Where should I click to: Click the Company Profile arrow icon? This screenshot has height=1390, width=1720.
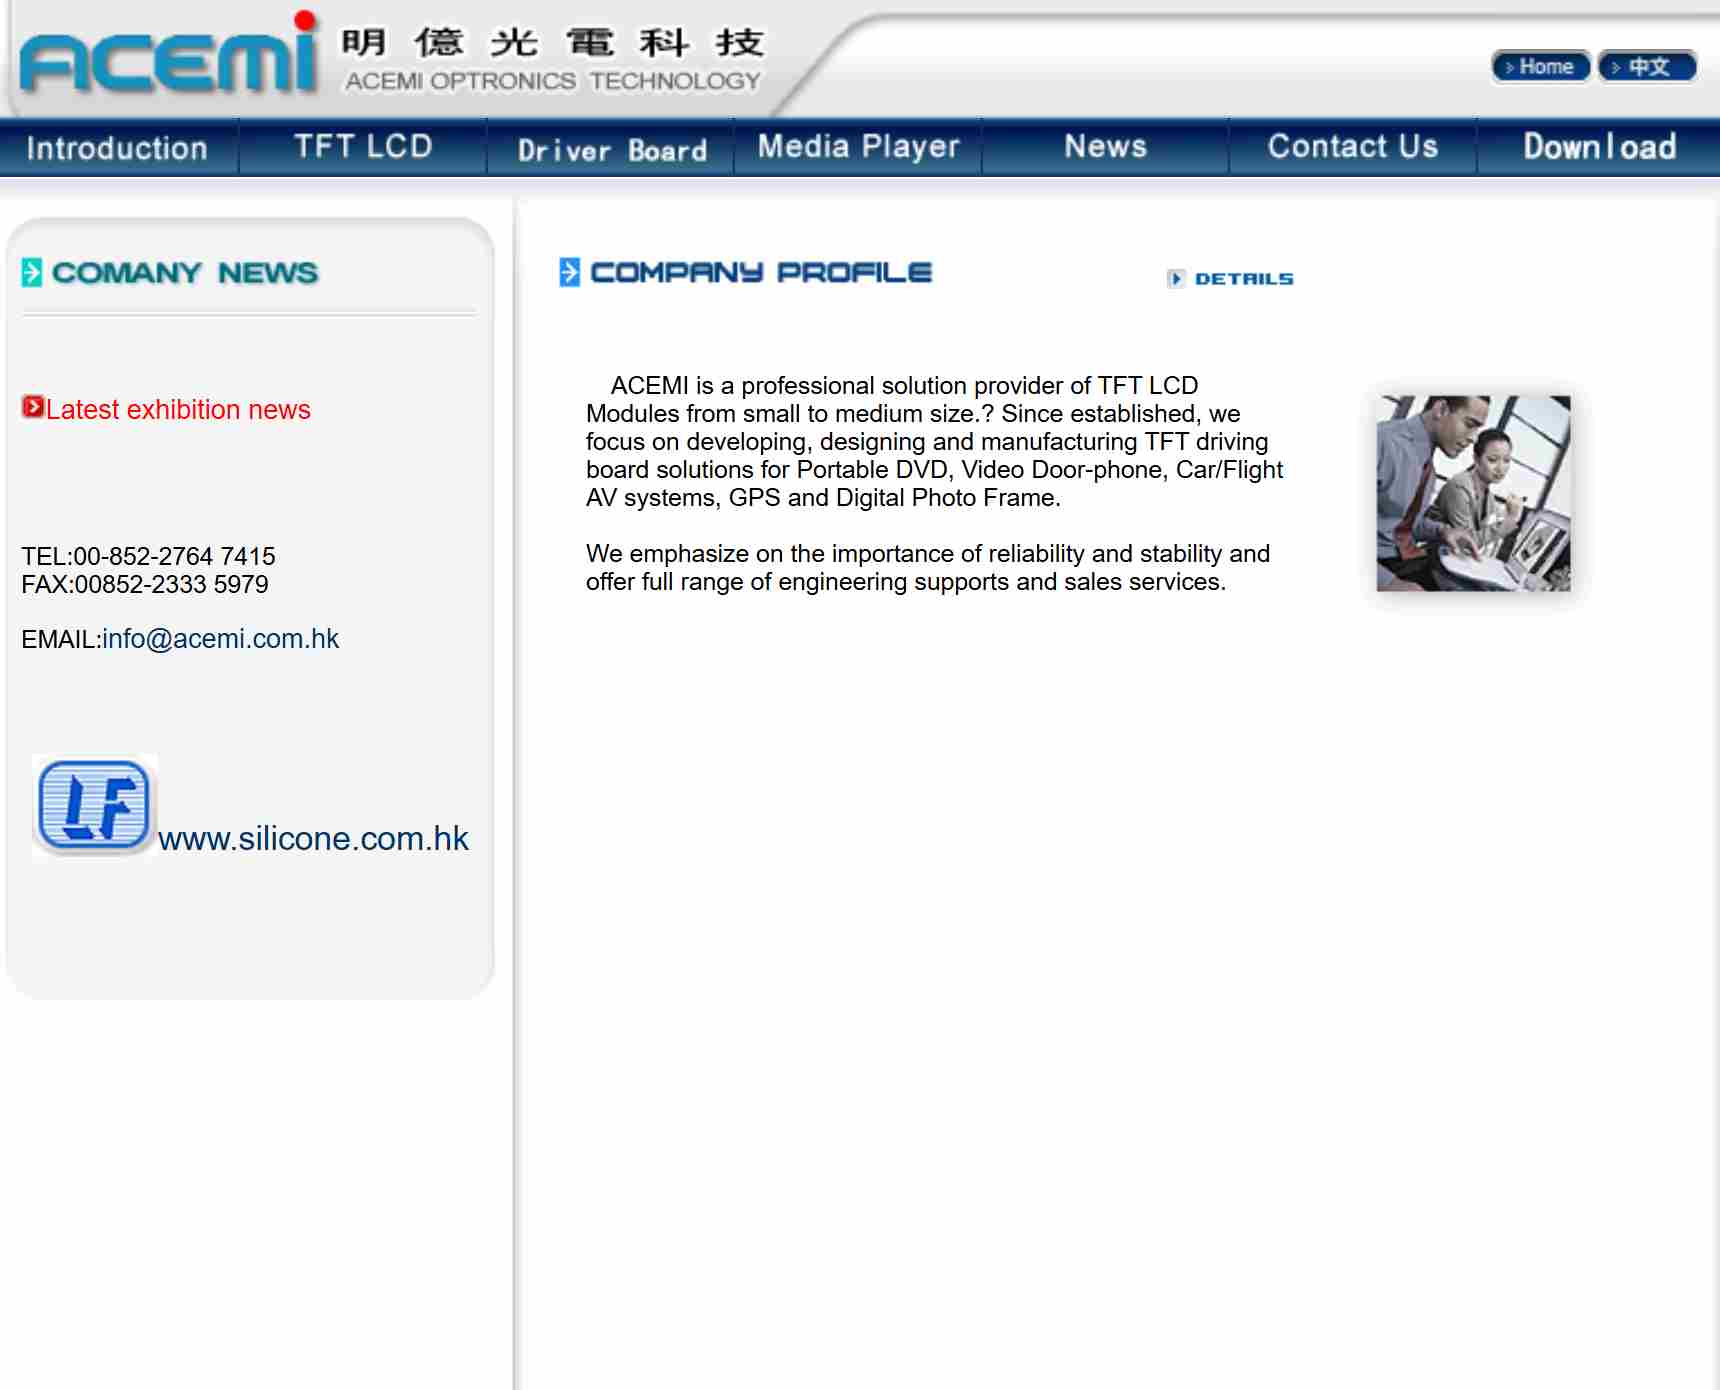coord(569,272)
